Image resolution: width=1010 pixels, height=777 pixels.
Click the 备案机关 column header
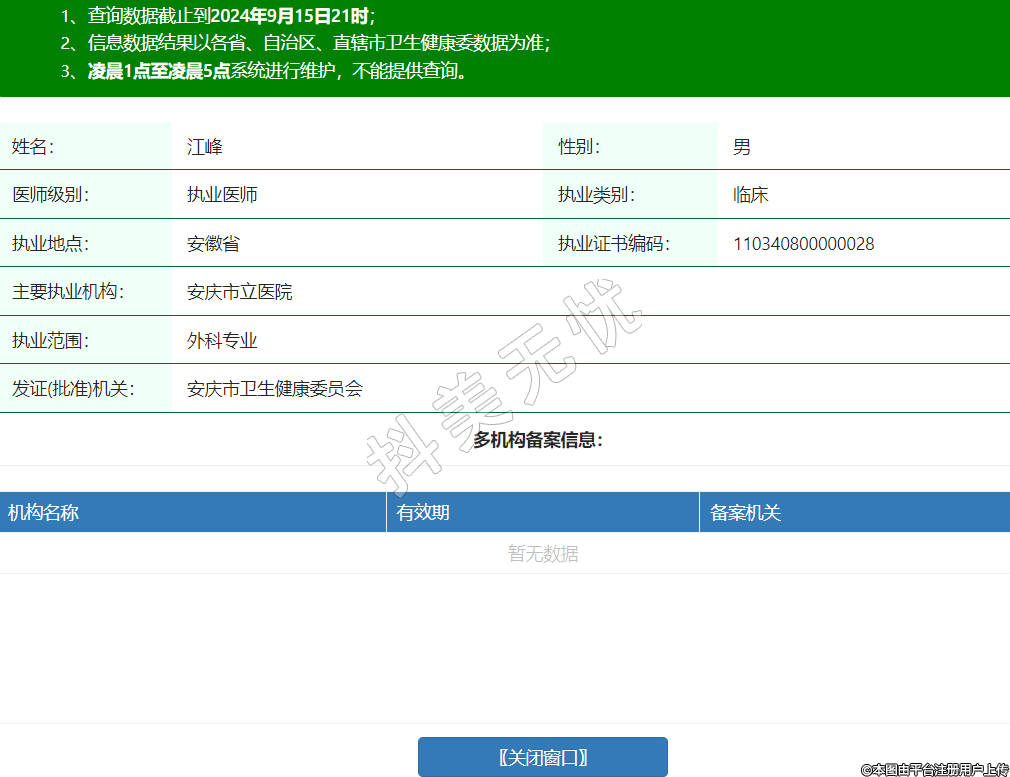745,513
